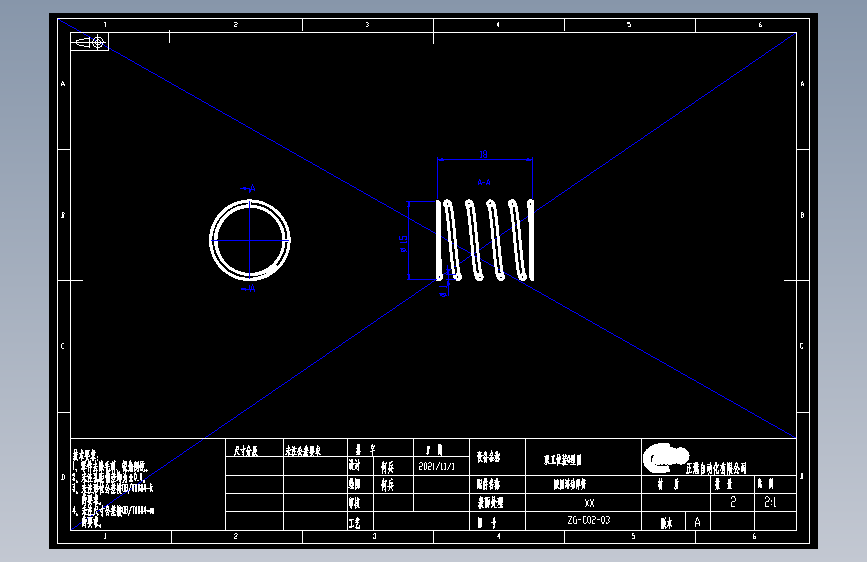This screenshot has width=867, height=562.
Task: Click the quantity value 2
Action: click(x=733, y=502)
